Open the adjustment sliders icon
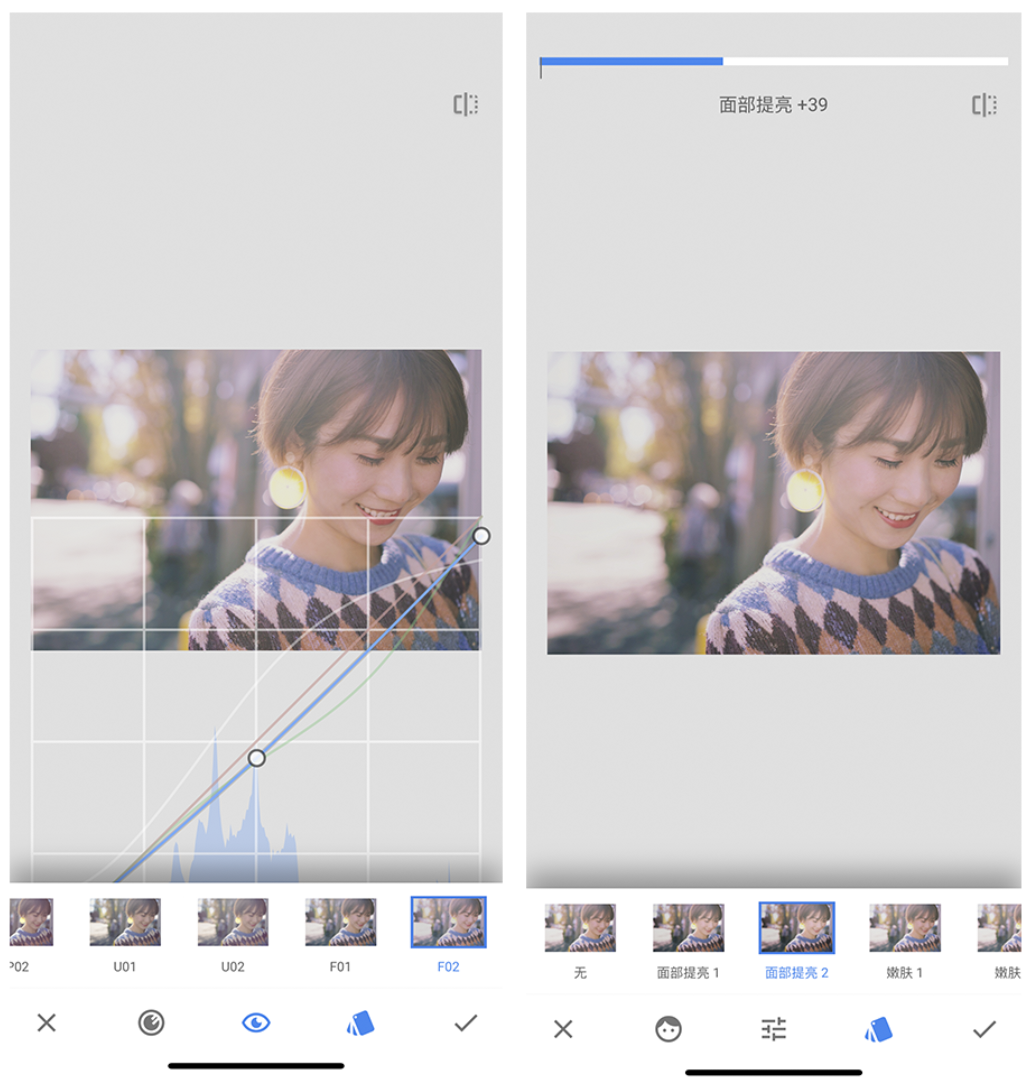 click(773, 1029)
